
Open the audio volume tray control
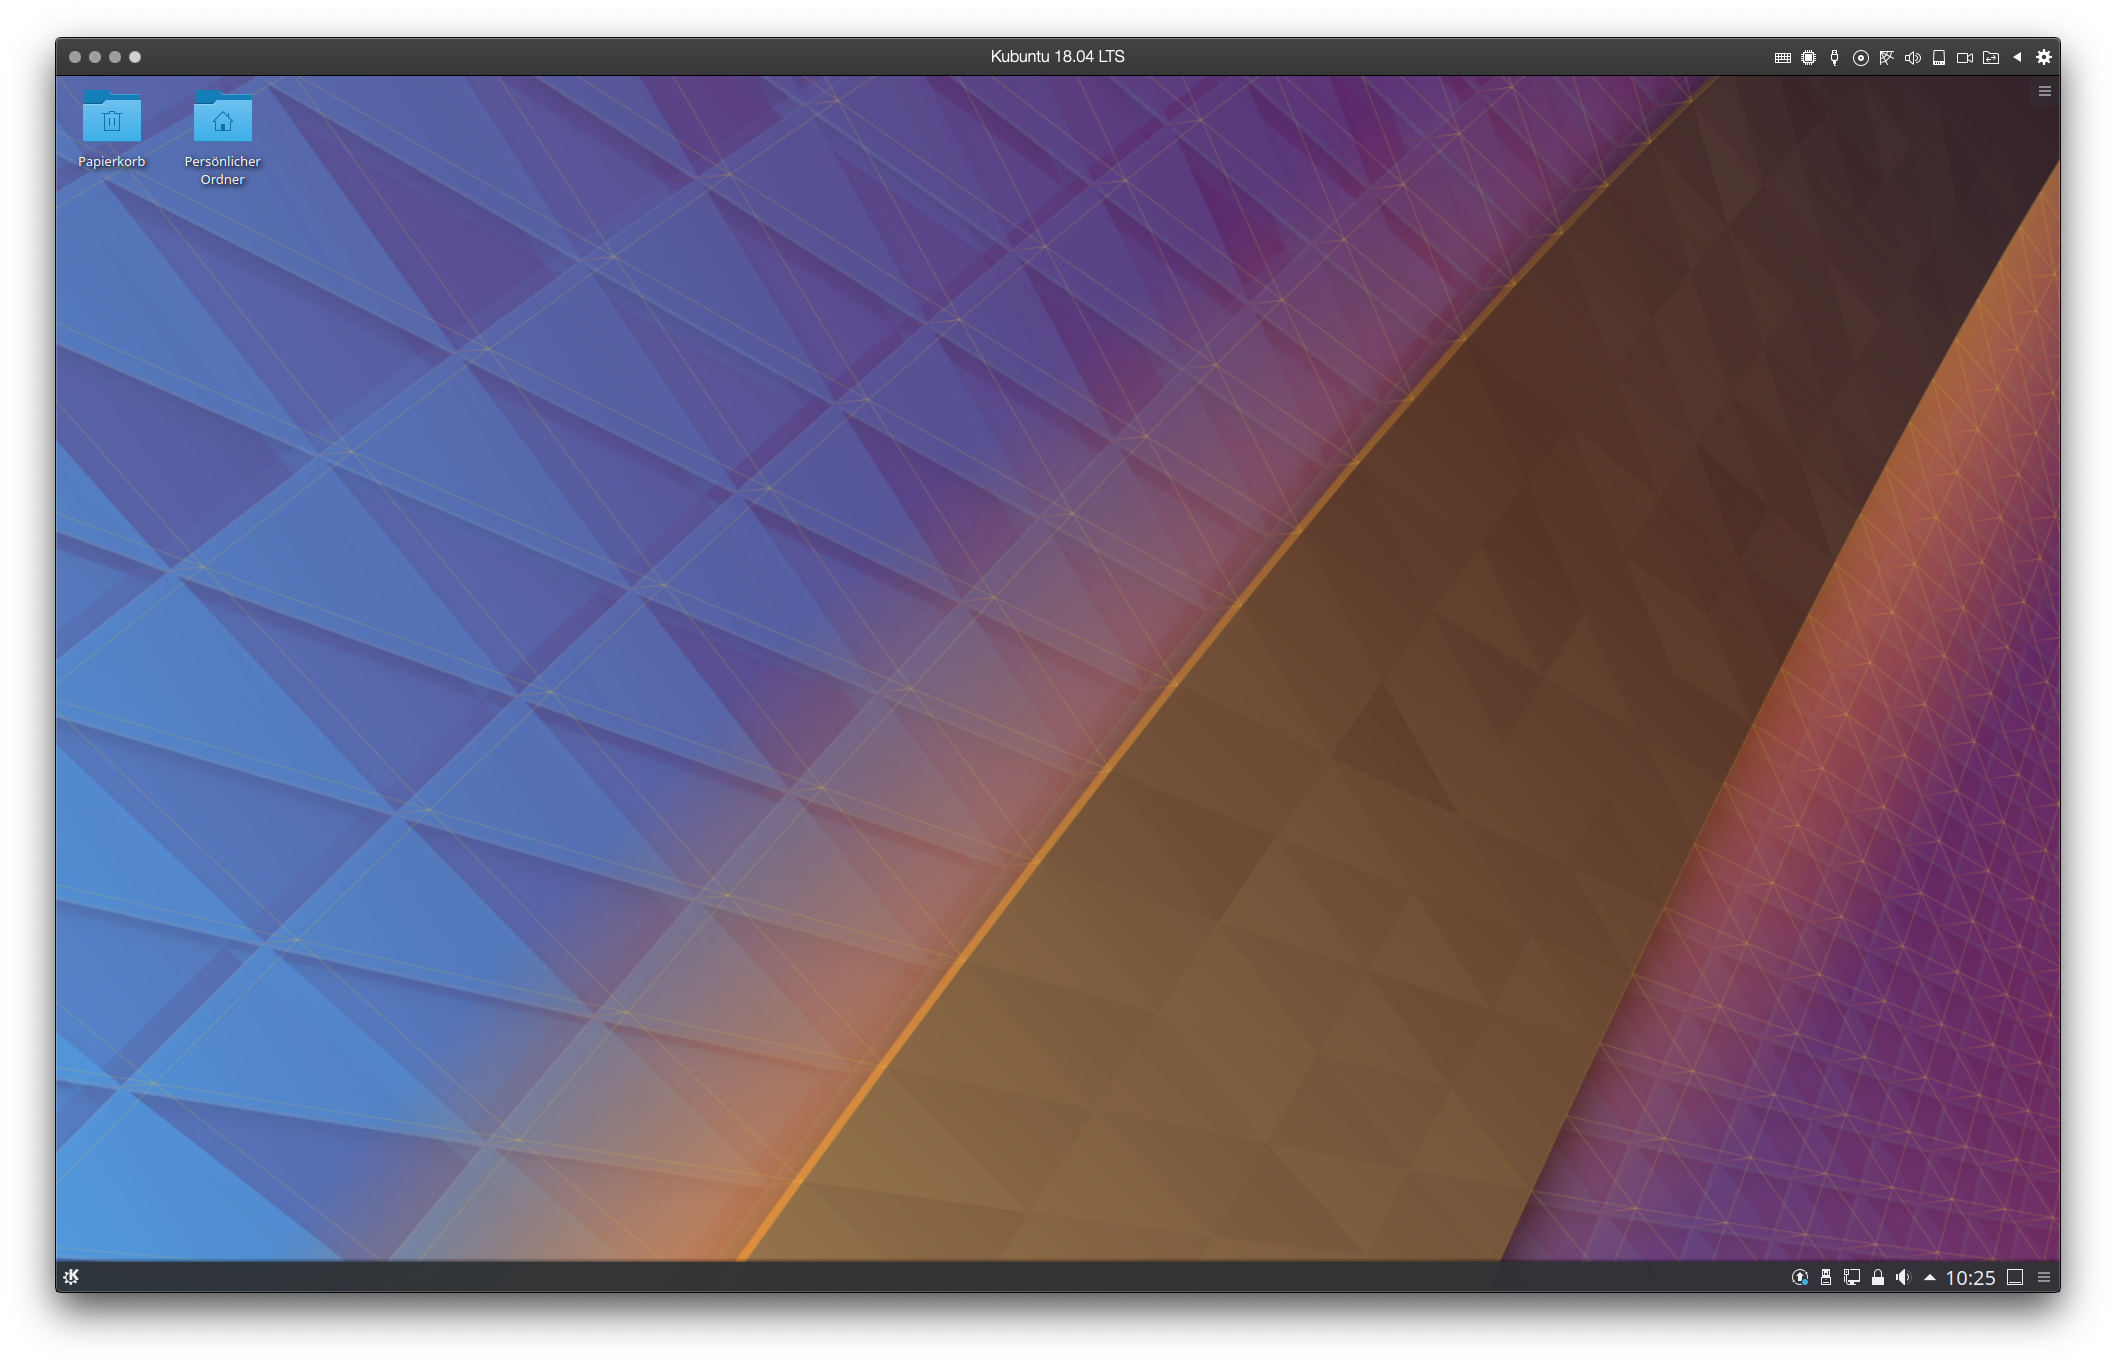(x=1903, y=1277)
